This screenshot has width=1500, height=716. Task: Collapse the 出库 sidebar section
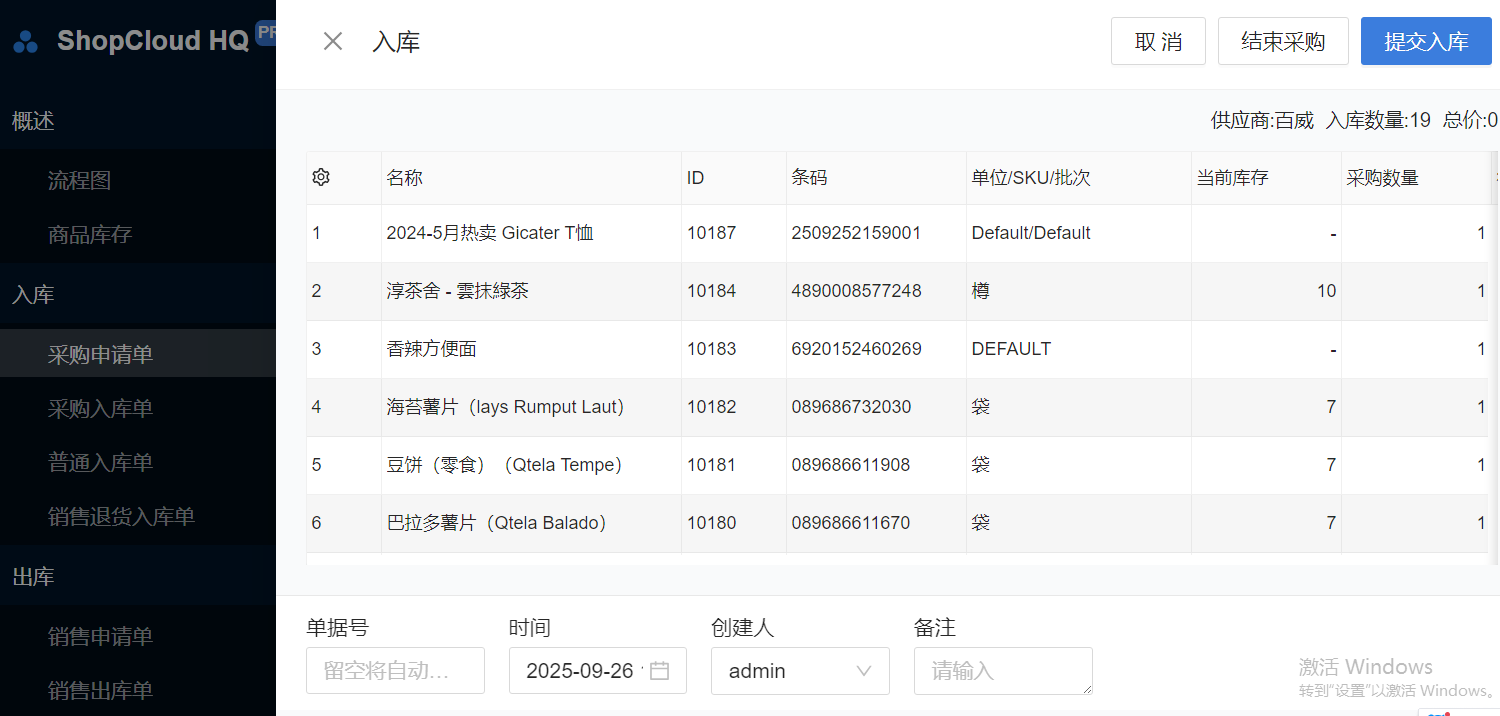pyautogui.click(x=138, y=577)
